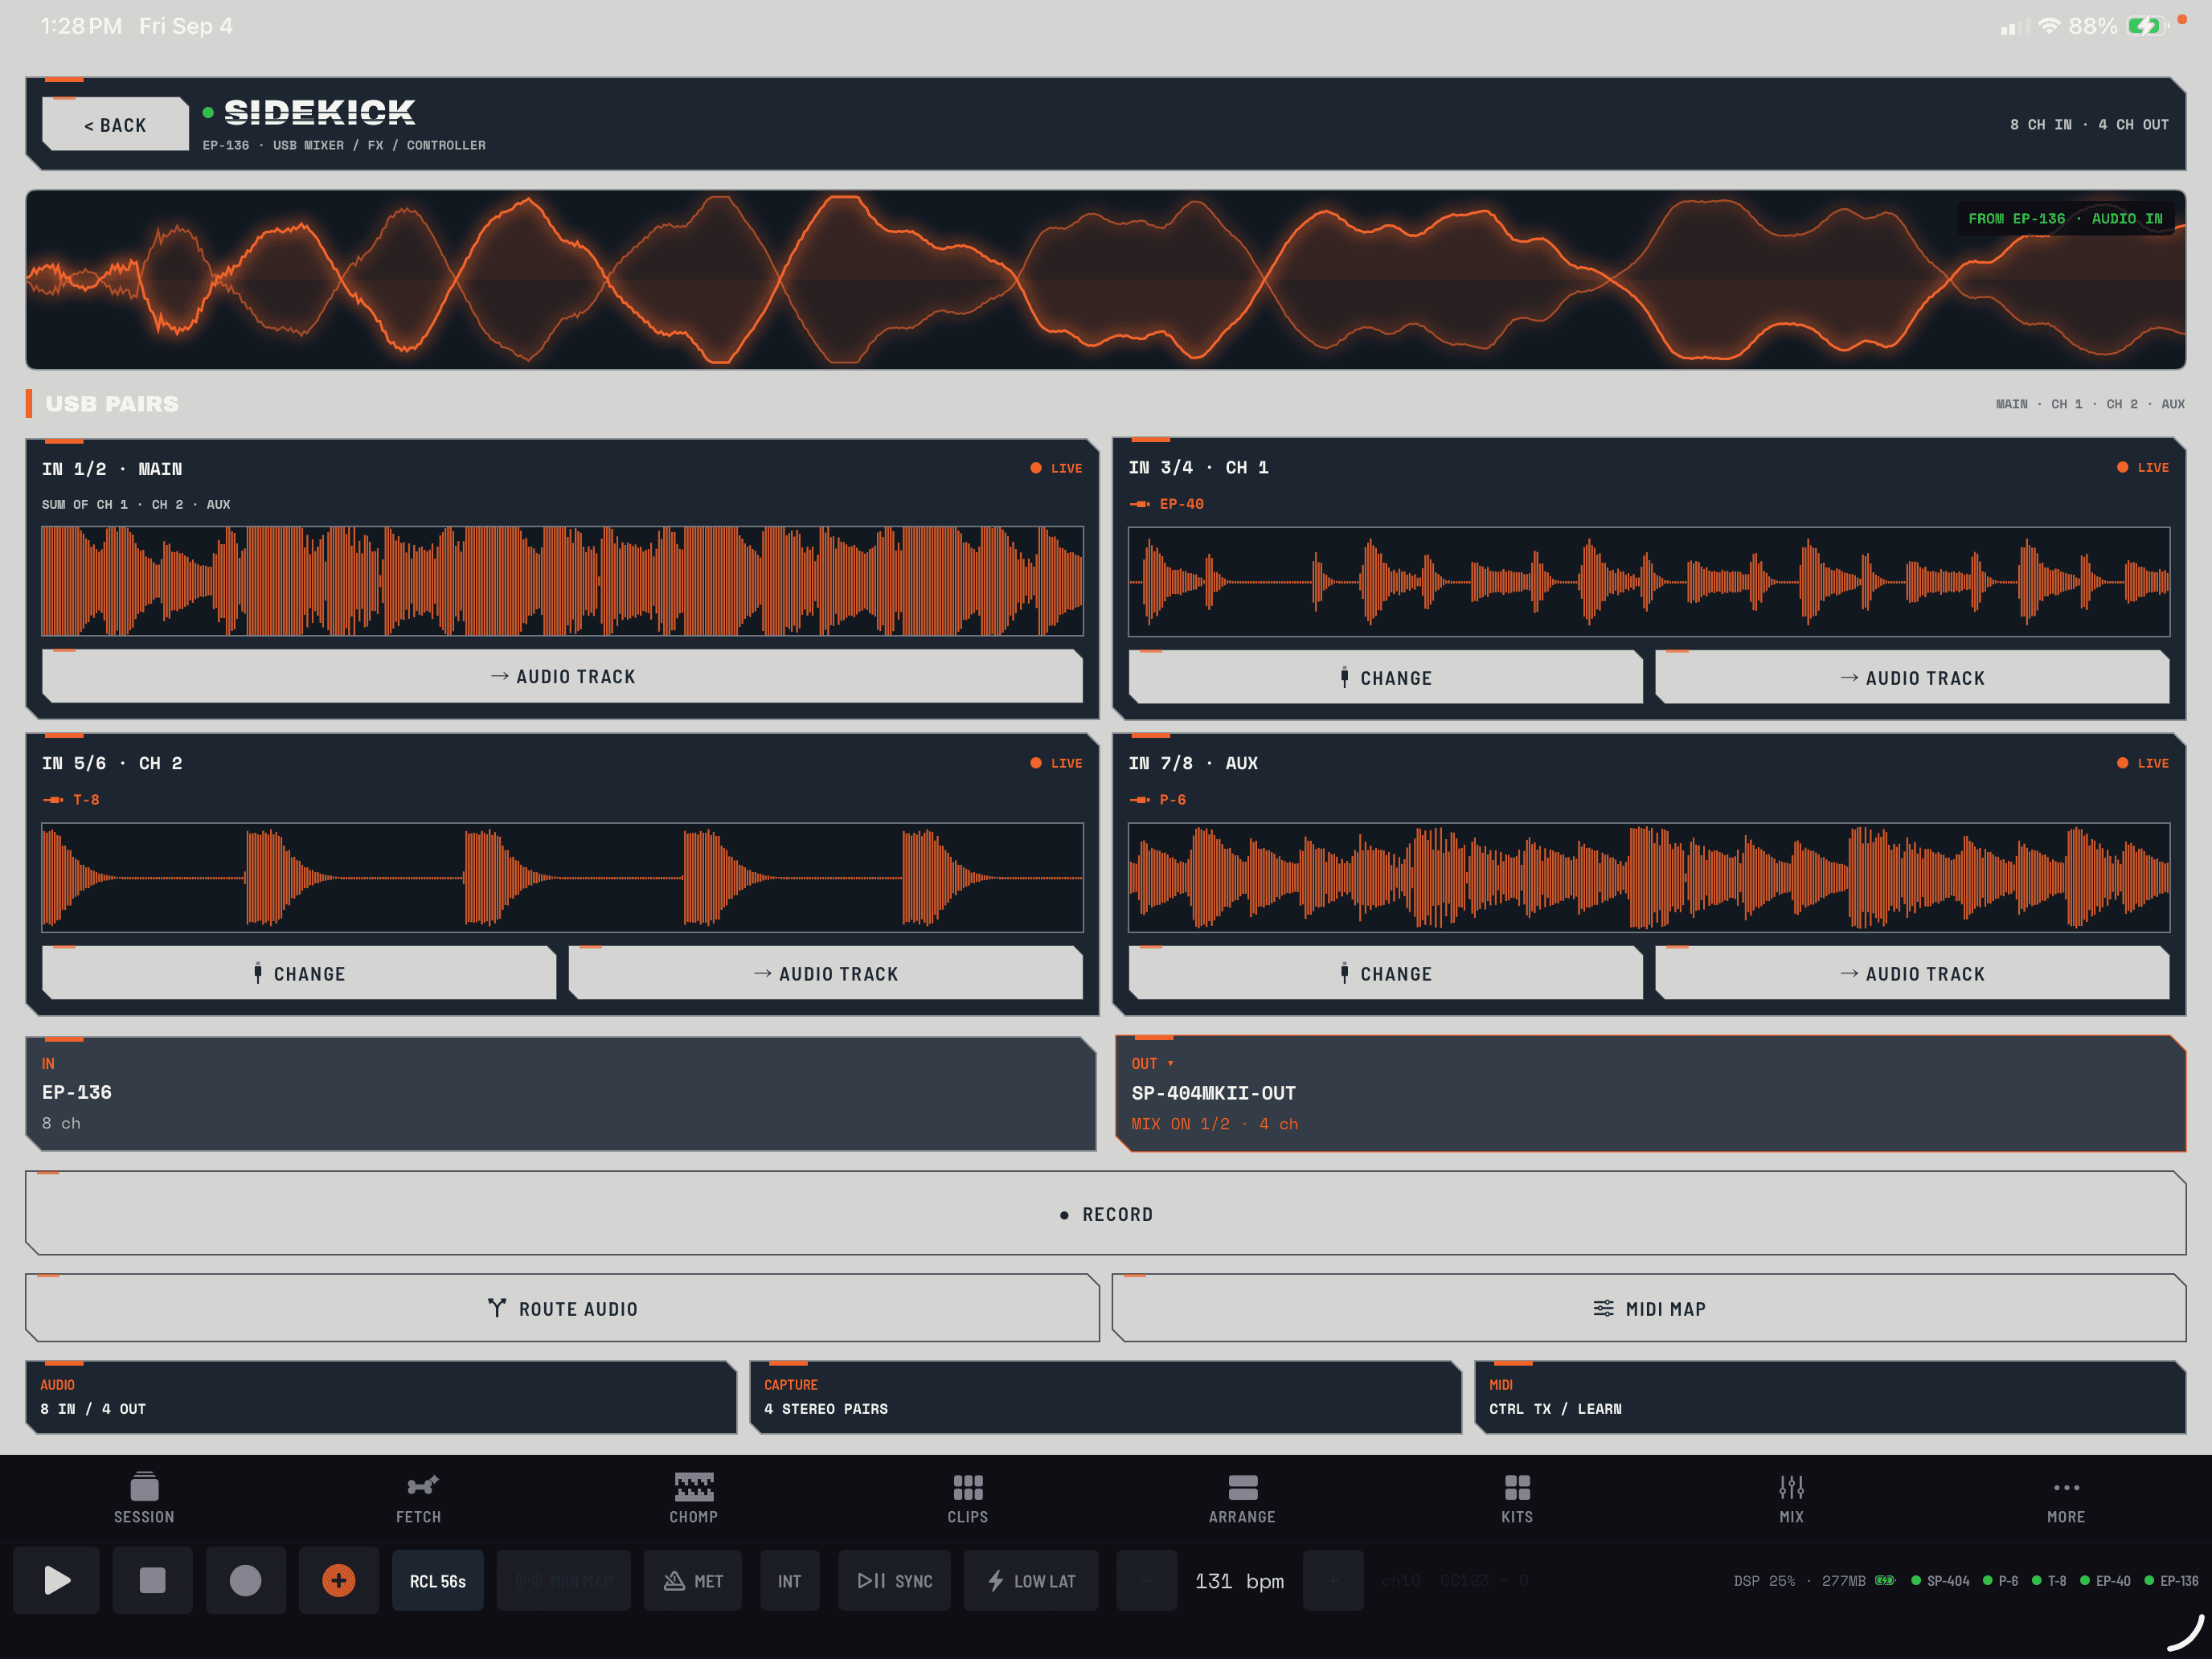Tap the Wi-Fi icon in status bar
Image resolution: width=2212 pixels, height=1659 pixels.
(x=2049, y=26)
